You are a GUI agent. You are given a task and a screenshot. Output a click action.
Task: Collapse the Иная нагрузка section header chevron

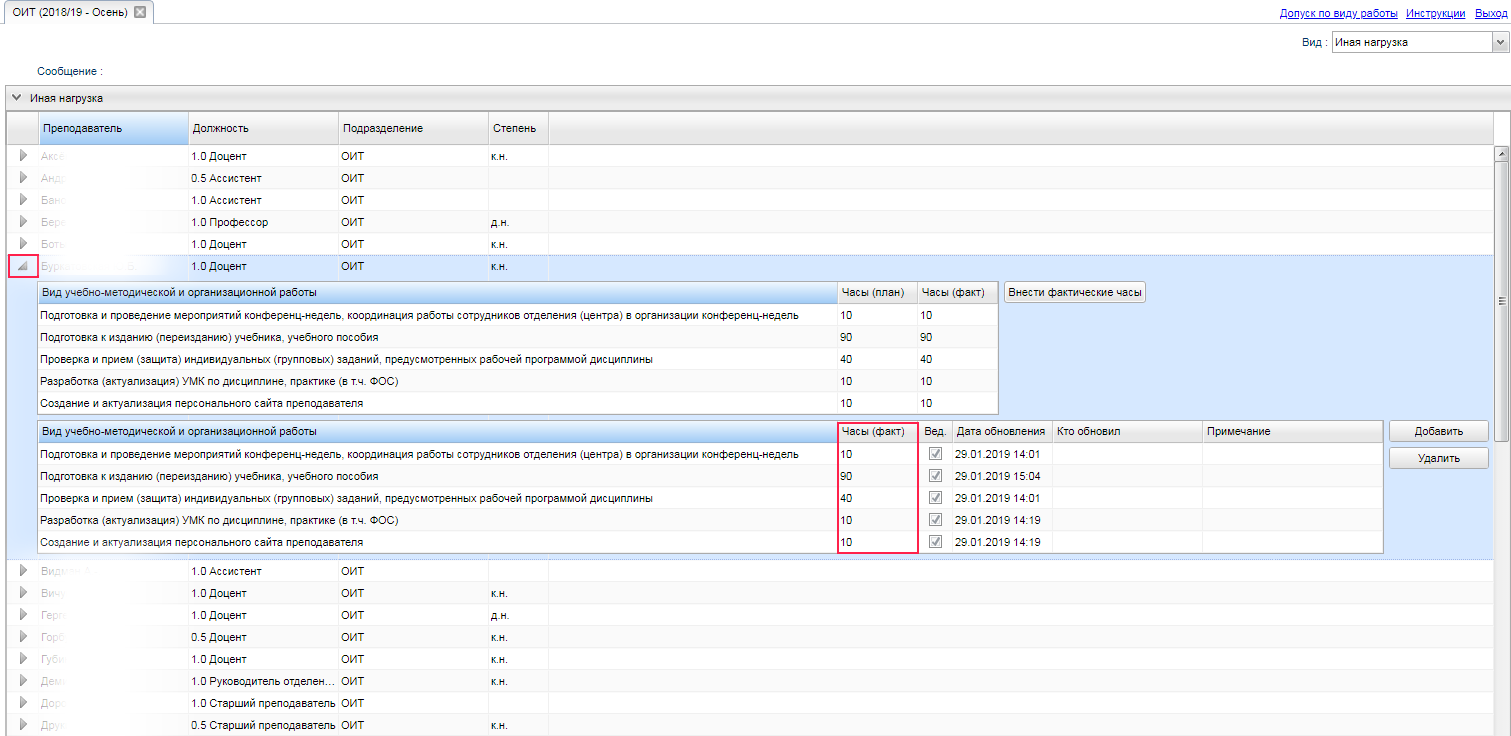point(16,98)
